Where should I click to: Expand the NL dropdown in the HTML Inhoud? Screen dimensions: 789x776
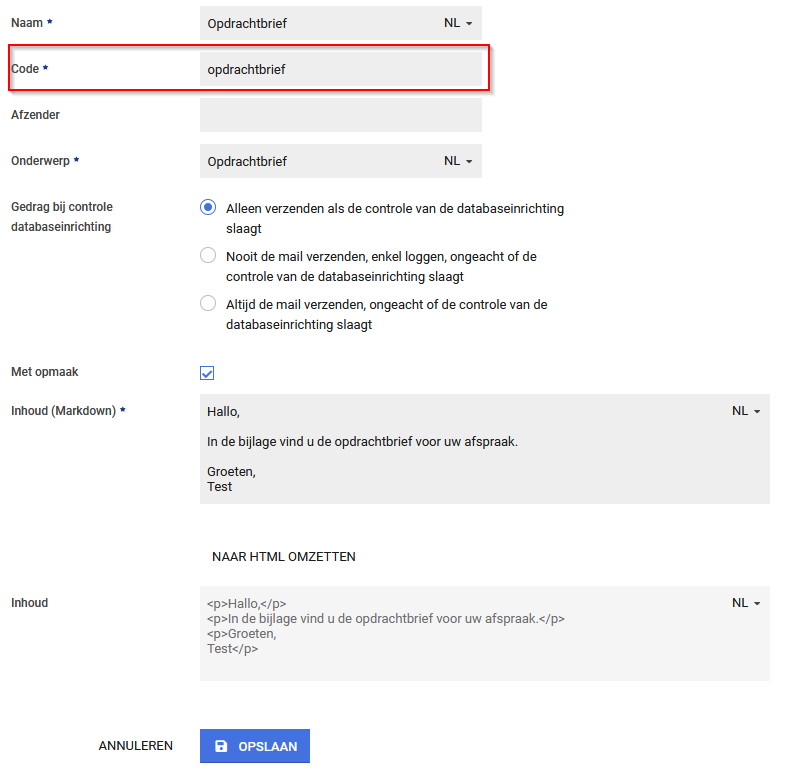click(746, 603)
